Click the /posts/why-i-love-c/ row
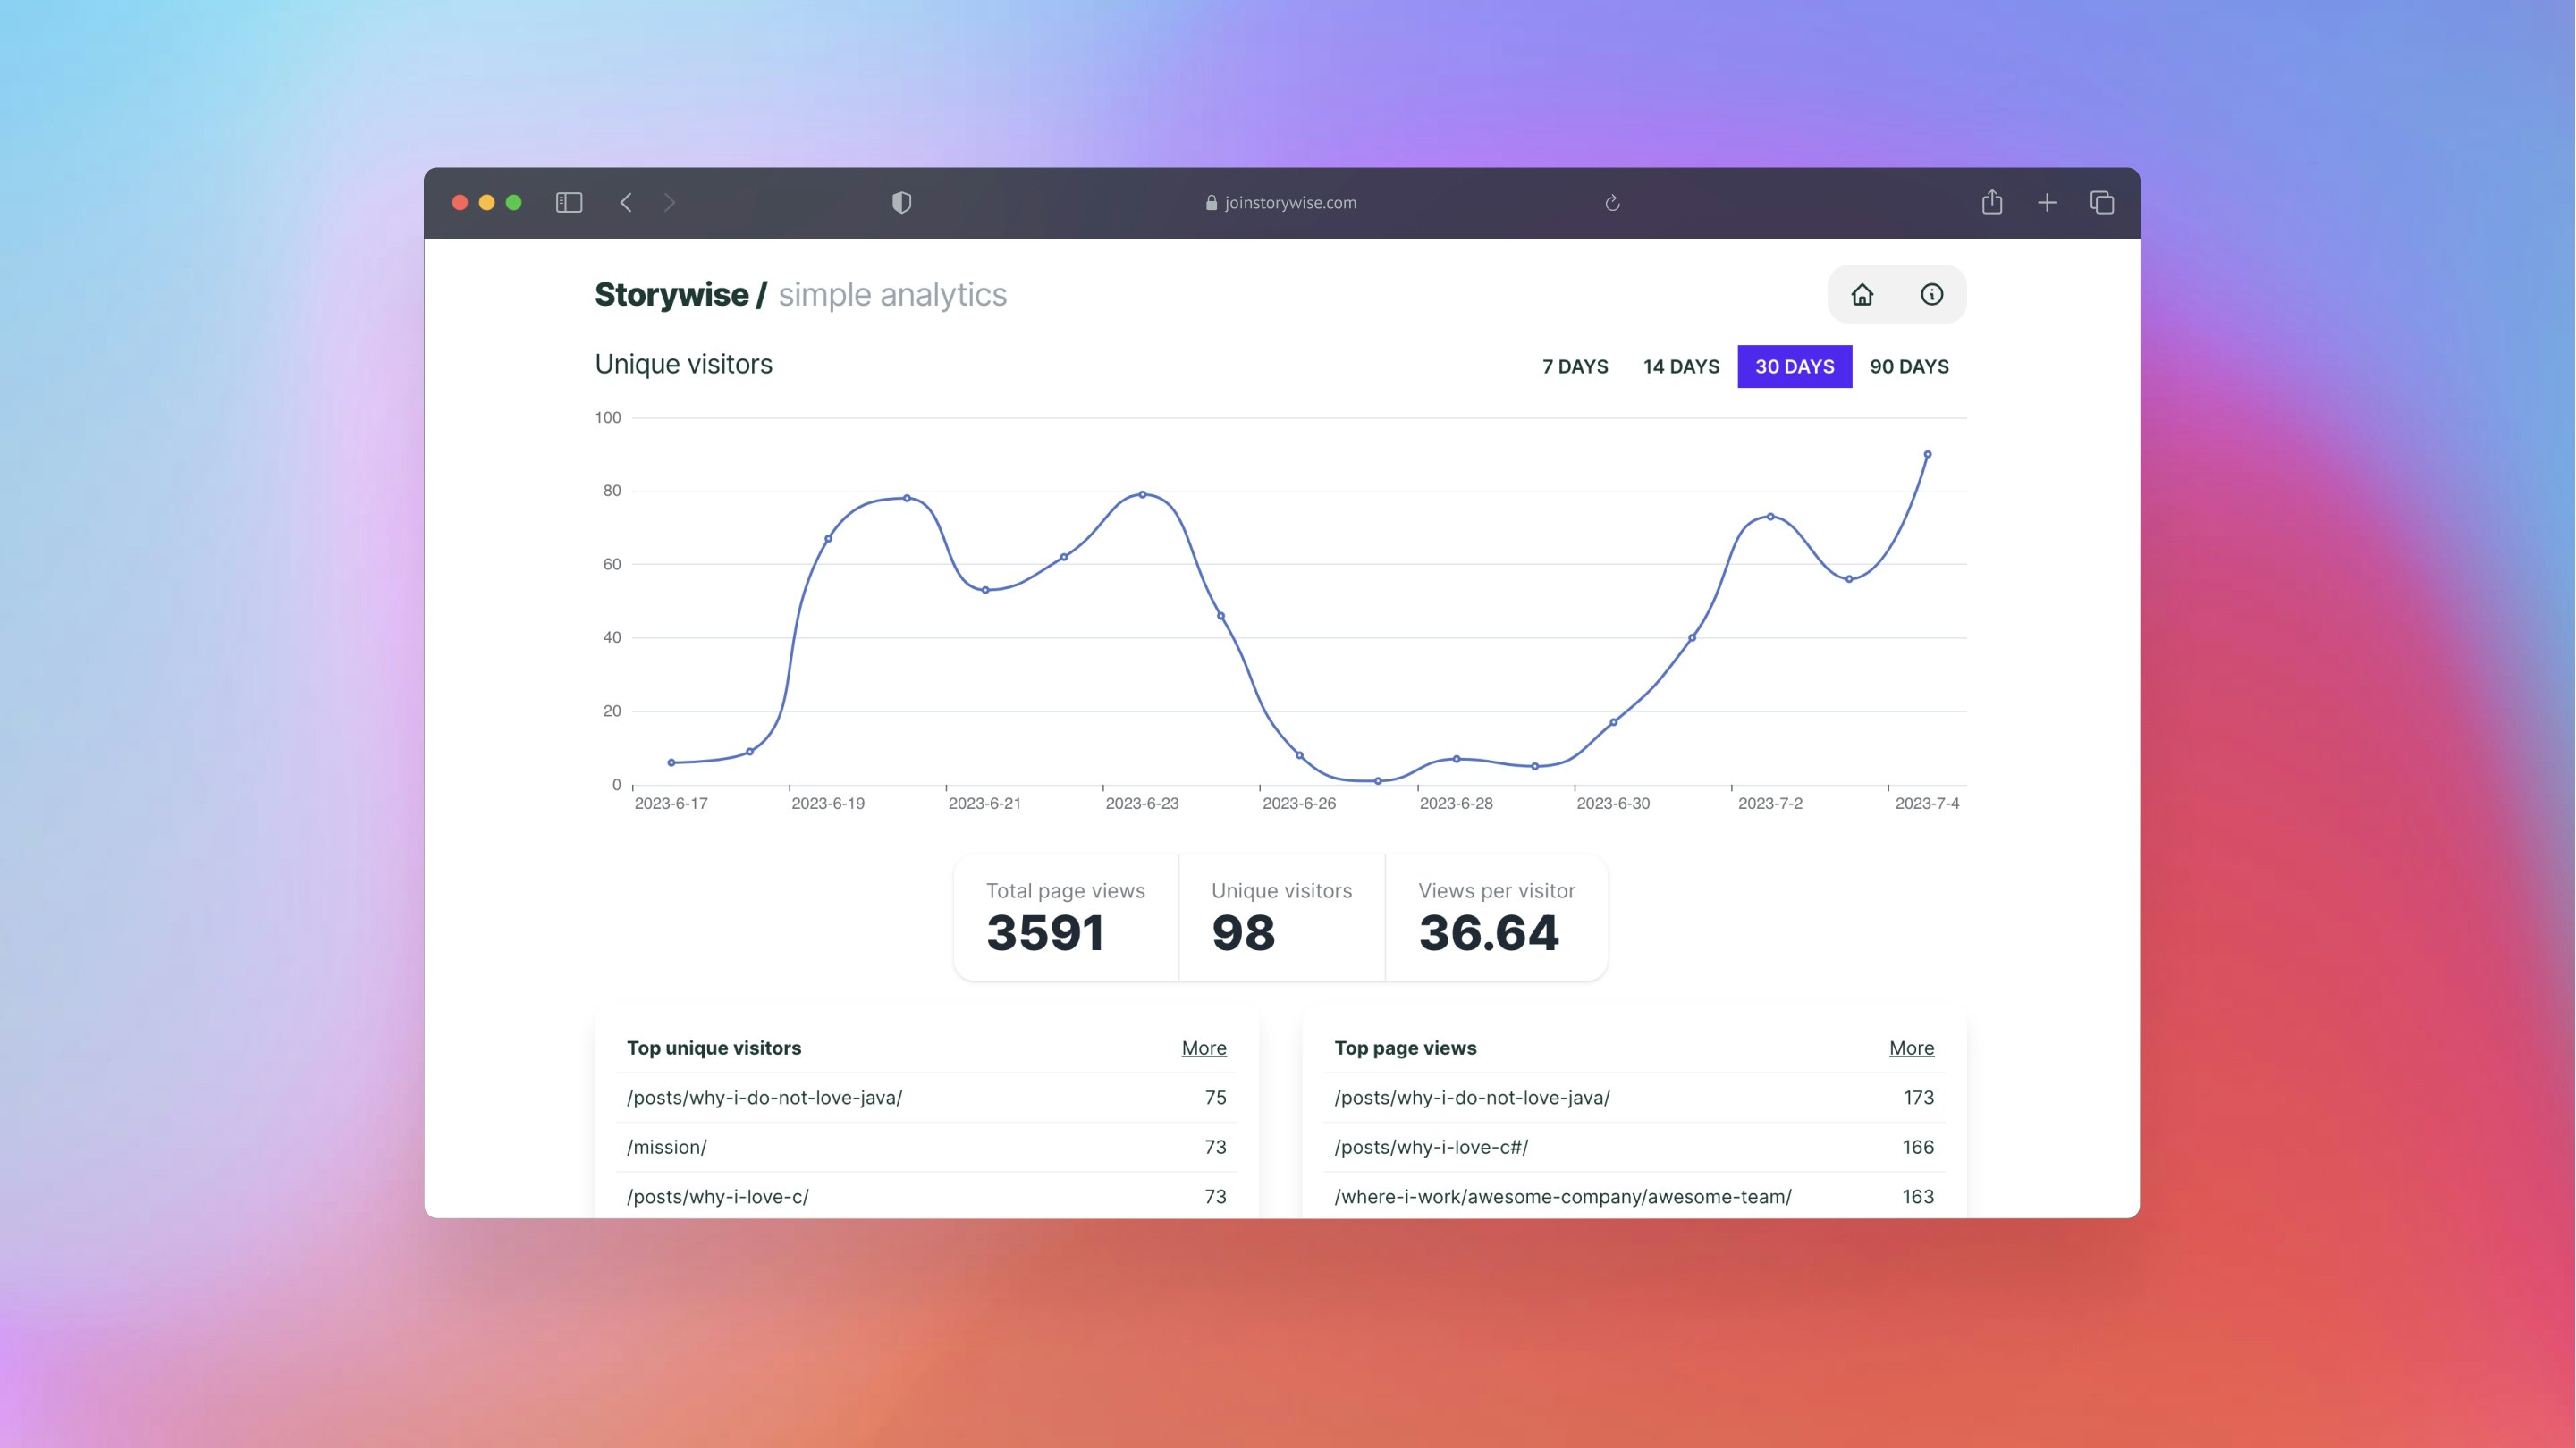 (x=927, y=1196)
